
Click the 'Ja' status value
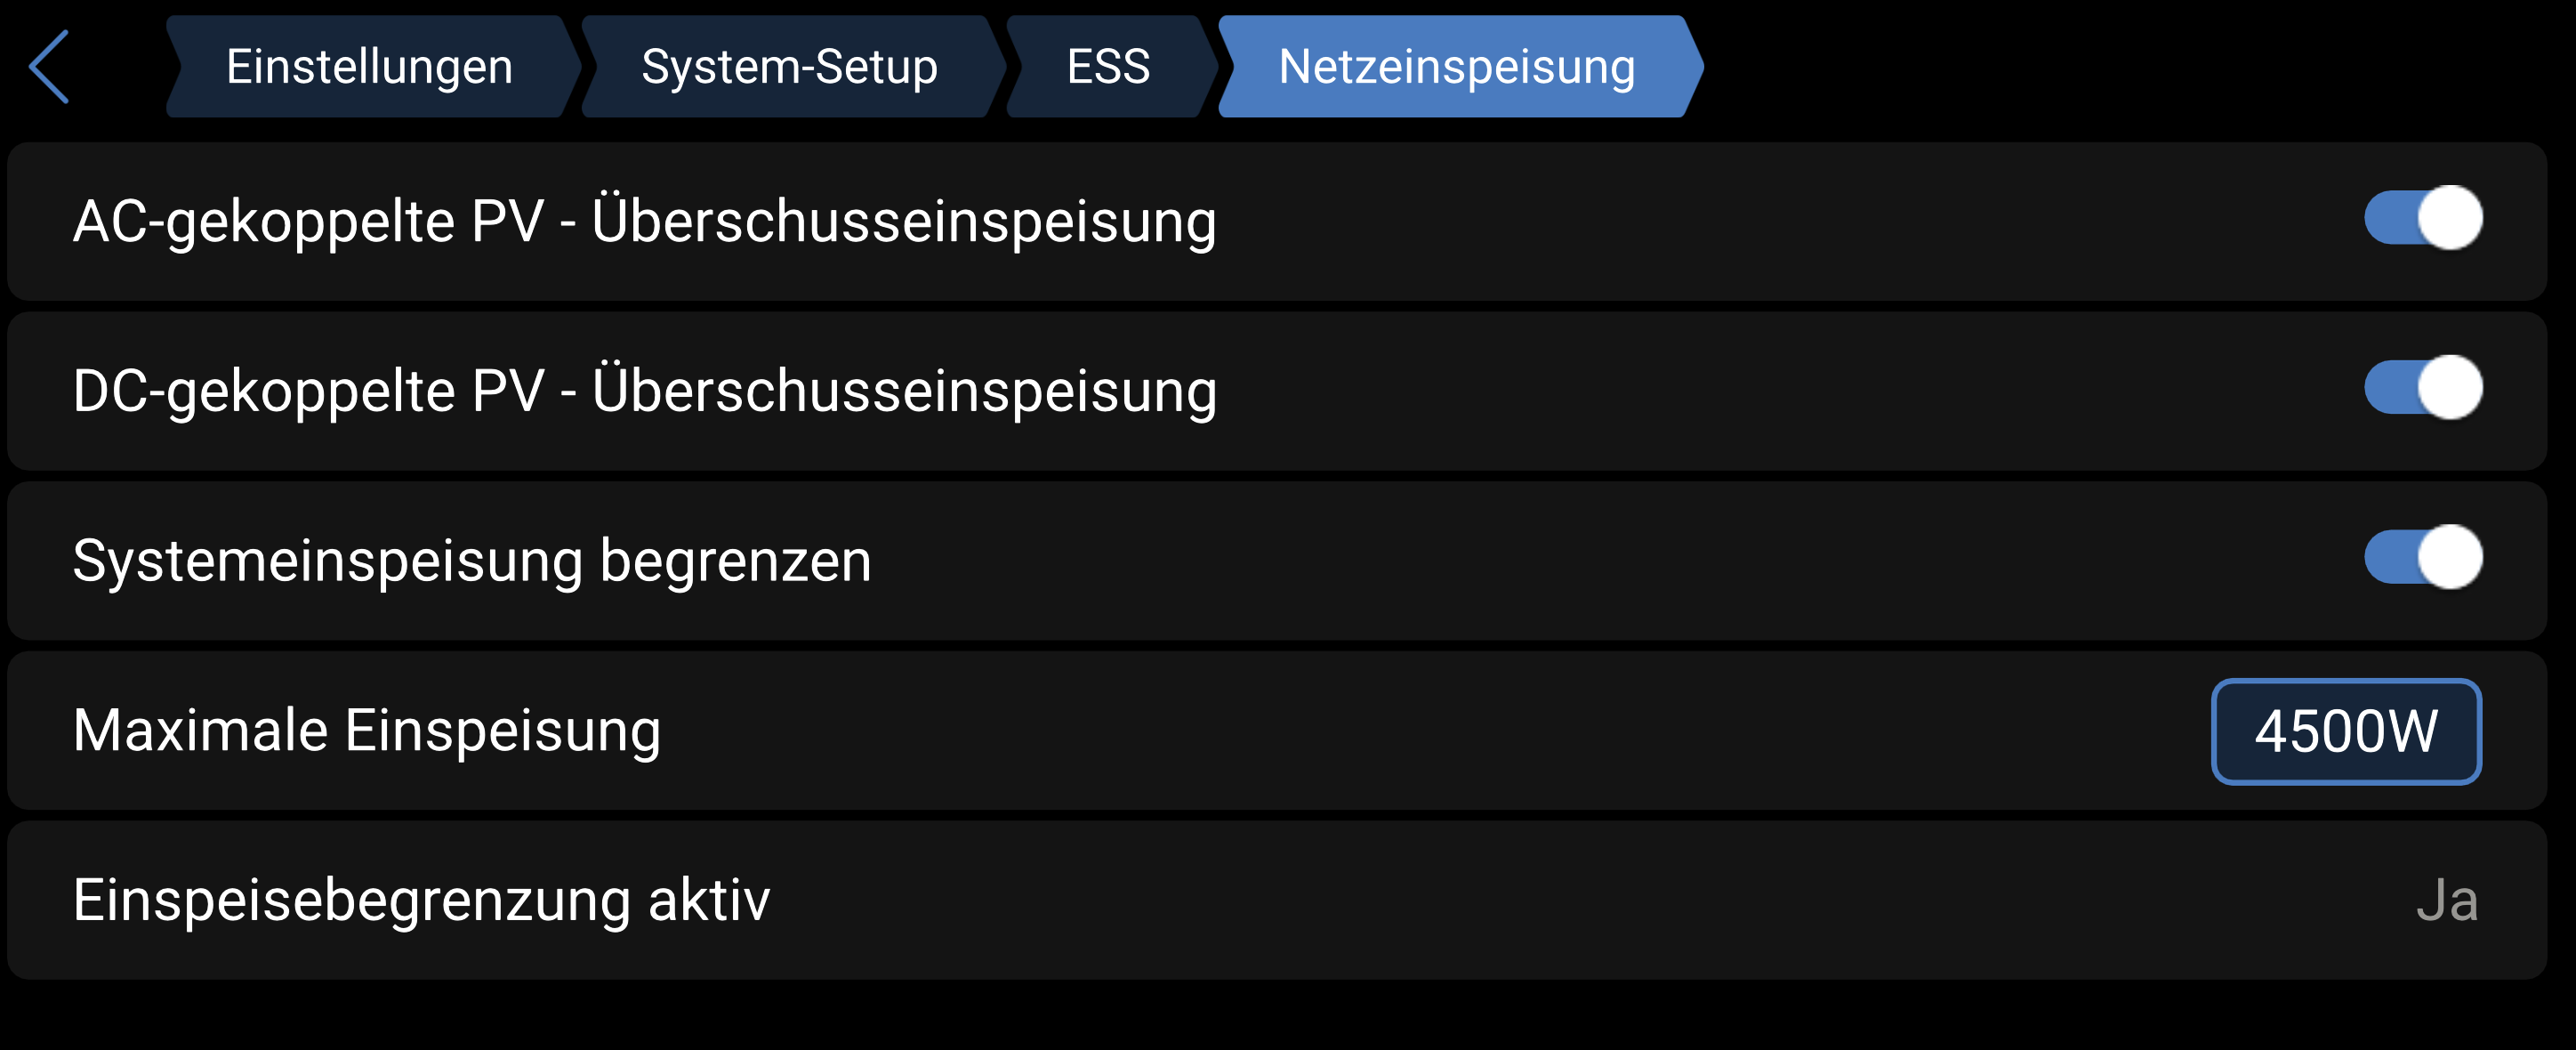click(x=2446, y=900)
